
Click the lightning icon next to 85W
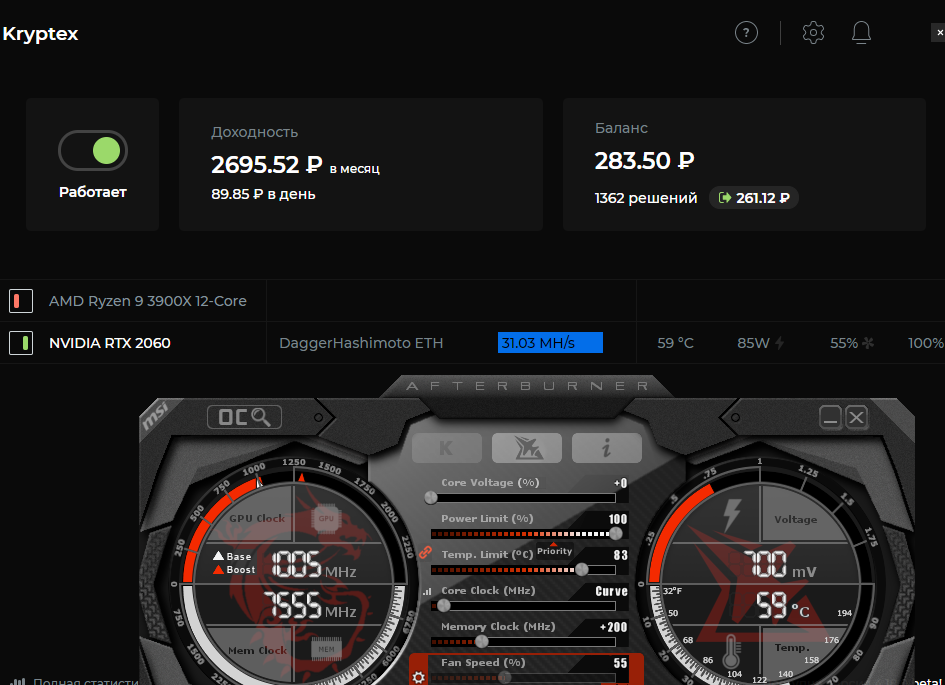[779, 343]
